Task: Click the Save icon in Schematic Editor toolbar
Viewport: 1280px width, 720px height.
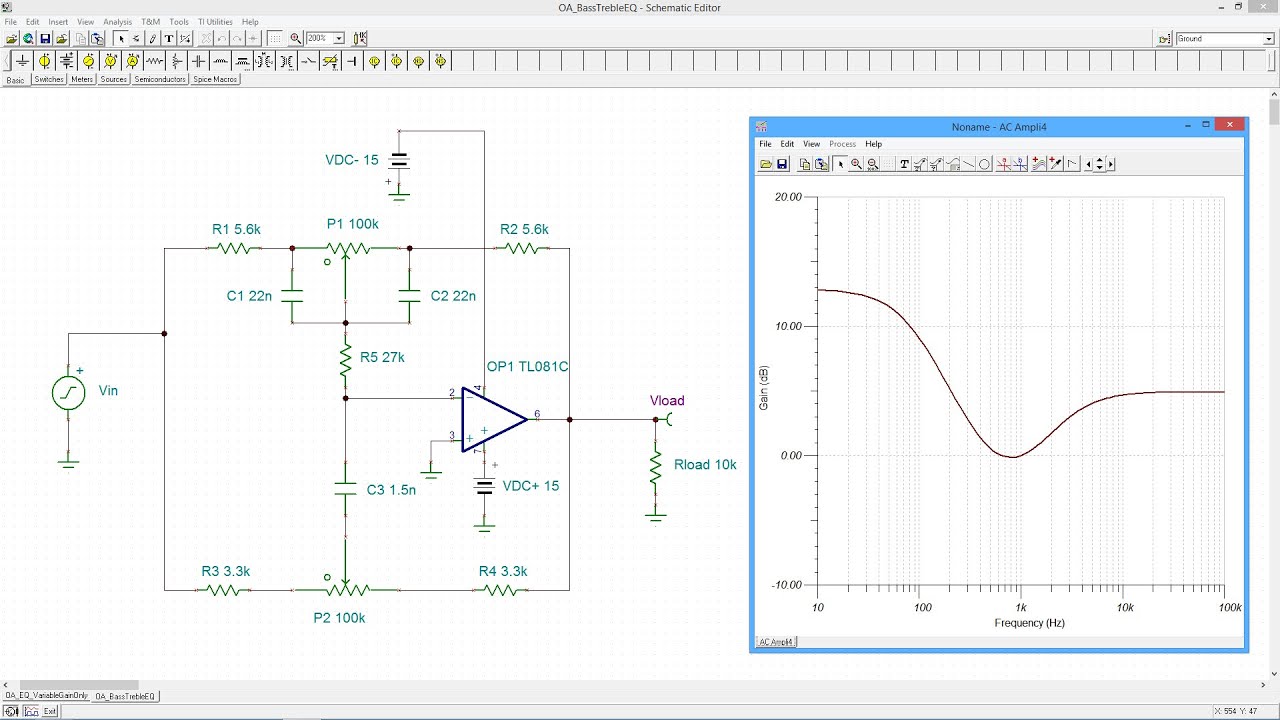Action: point(45,39)
